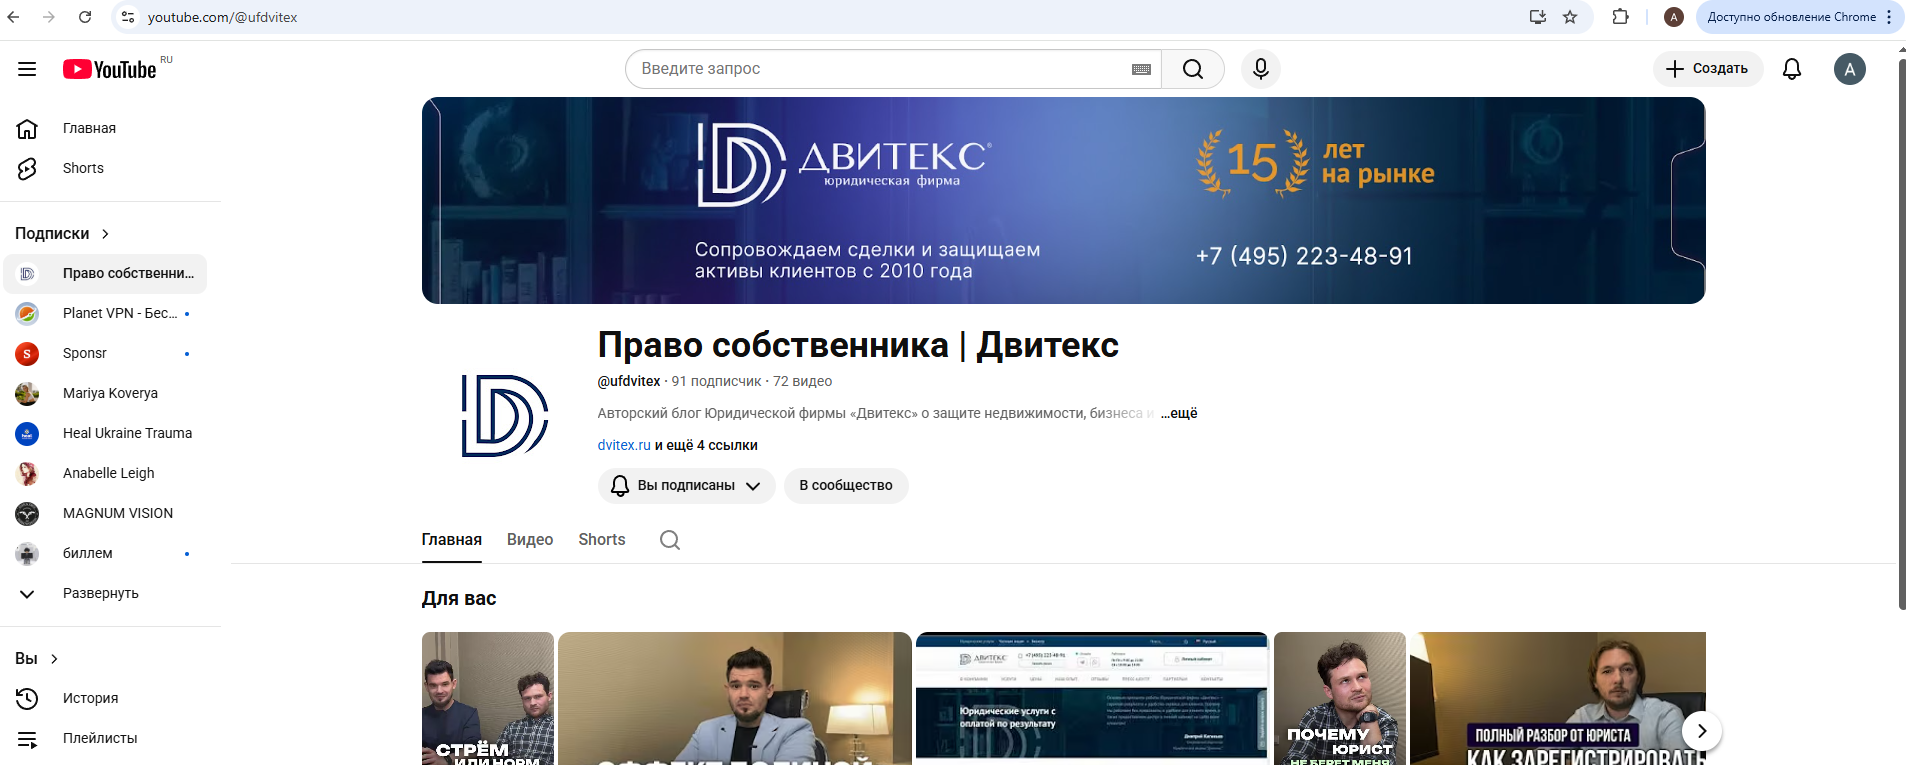
Task: Bookmark this page with star icon
Action: 1570,17
